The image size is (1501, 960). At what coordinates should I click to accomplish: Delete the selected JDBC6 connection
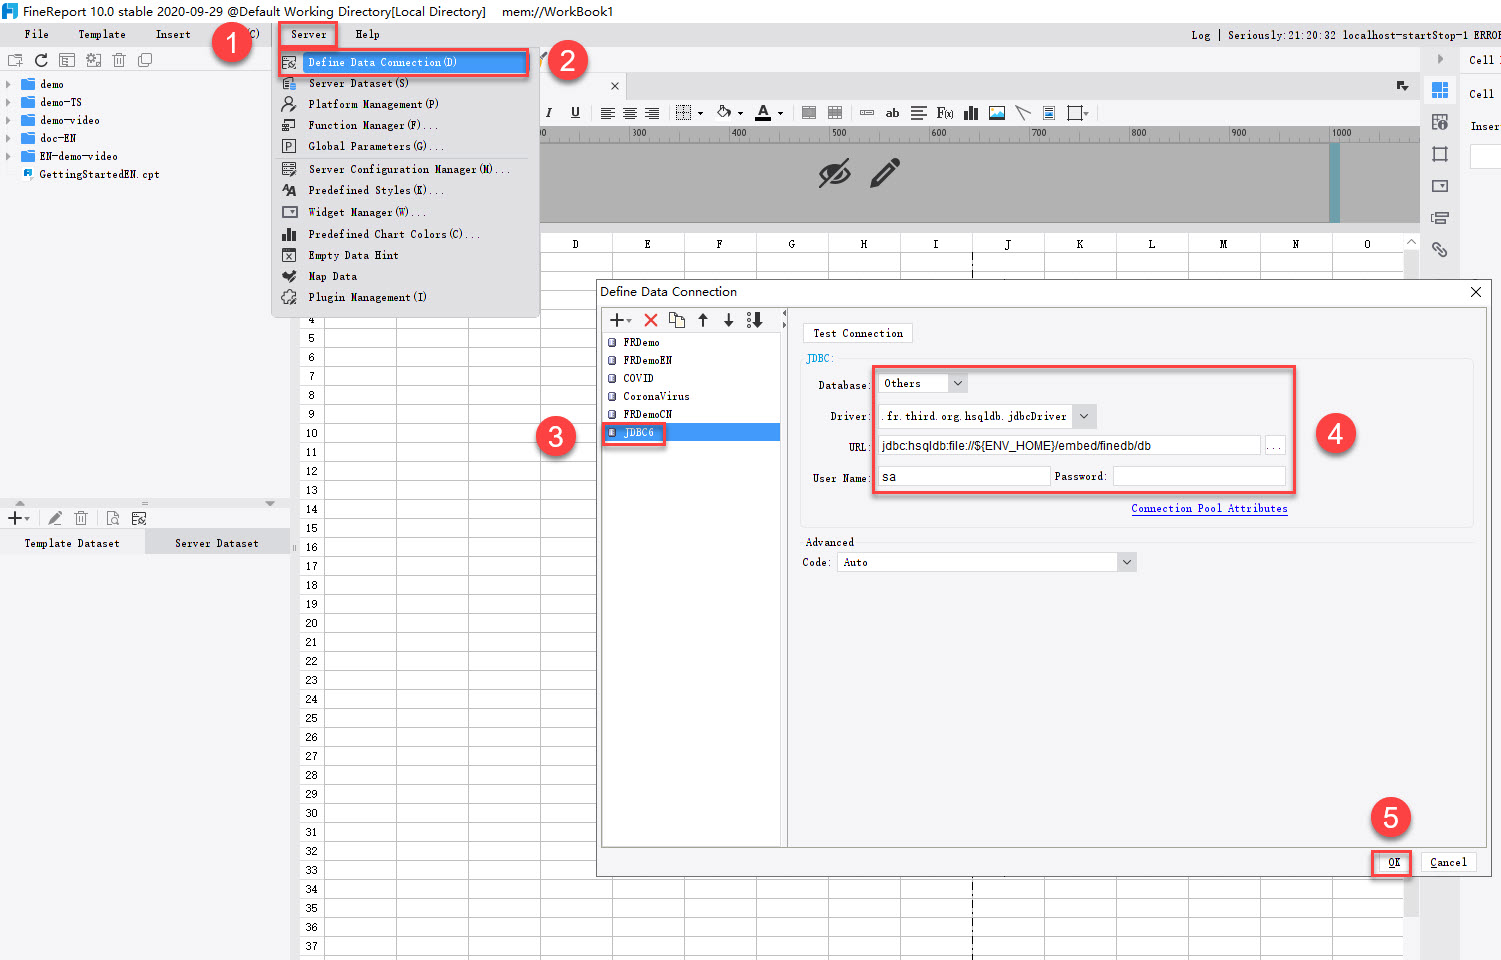click(649, 319)
